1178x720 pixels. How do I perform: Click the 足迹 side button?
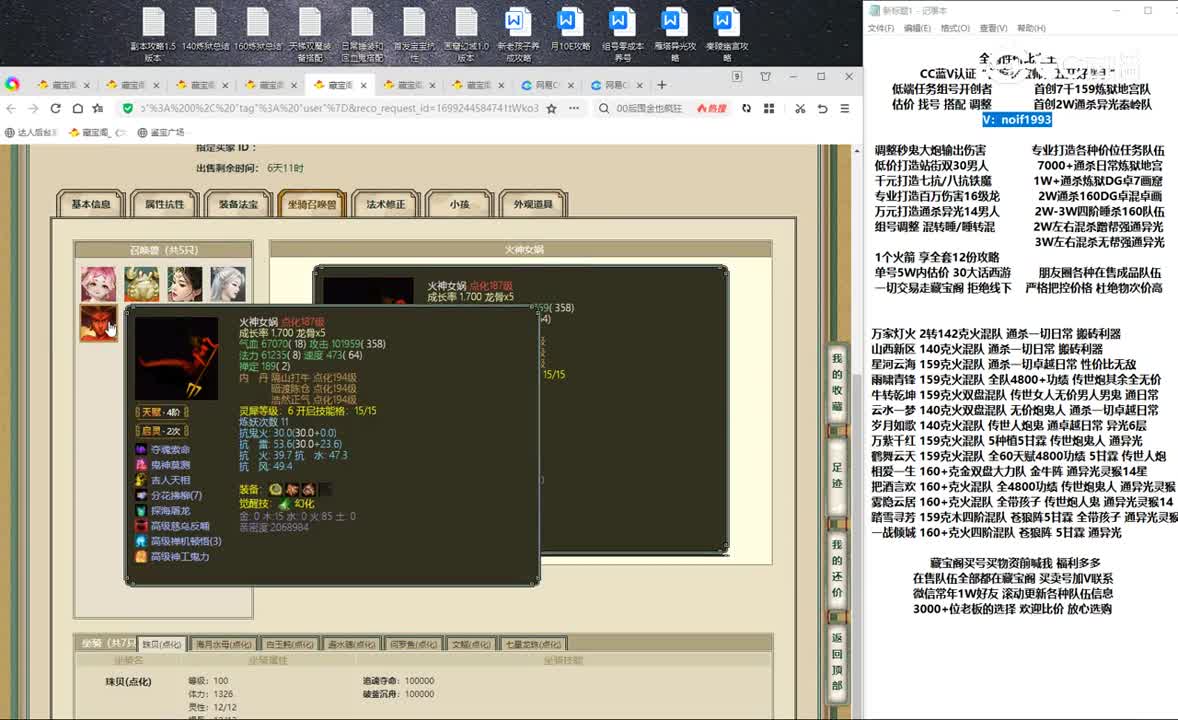click(837, 475)
